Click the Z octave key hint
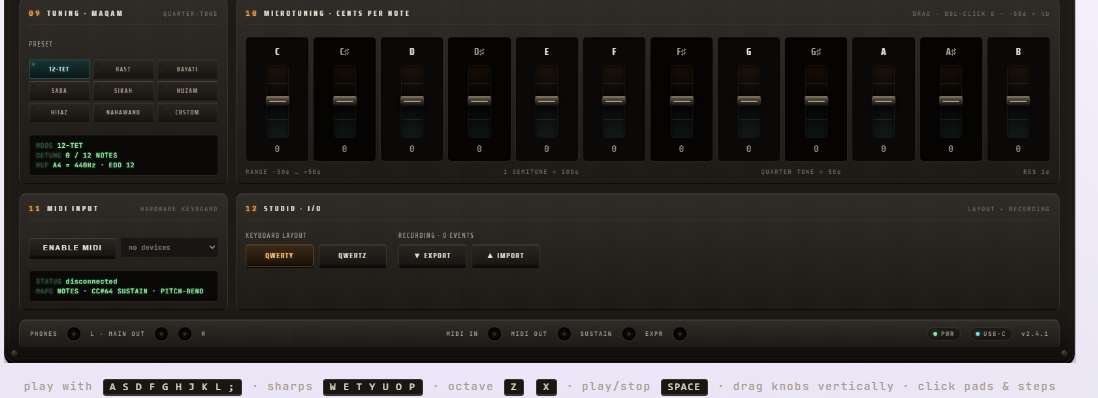1098x398 pixels. [513, 387]
